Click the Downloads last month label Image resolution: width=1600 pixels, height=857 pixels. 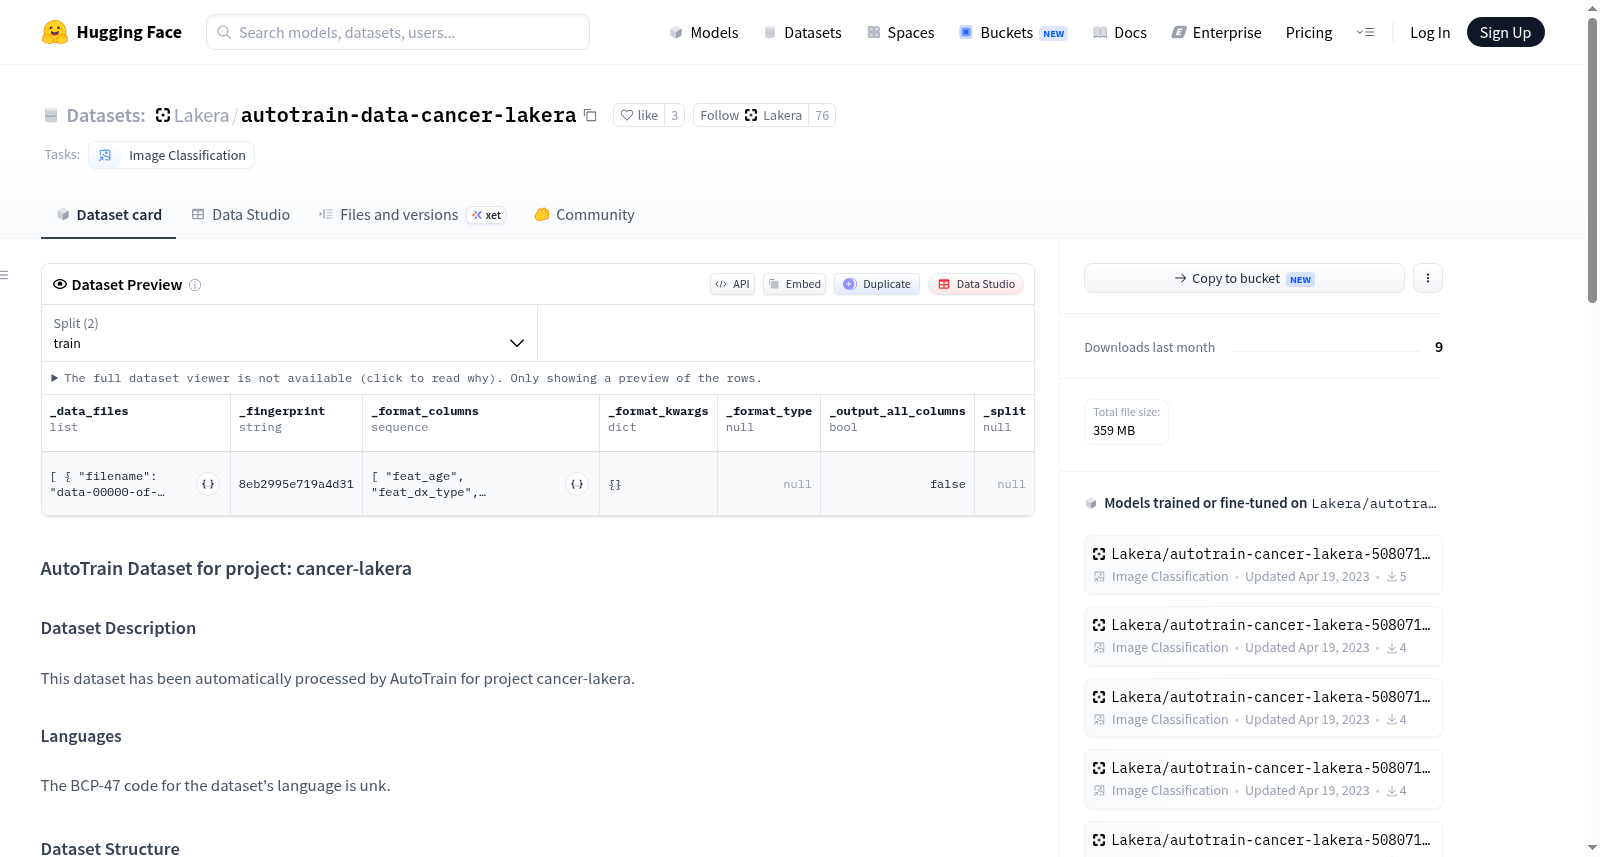[x=1150, y=347]
